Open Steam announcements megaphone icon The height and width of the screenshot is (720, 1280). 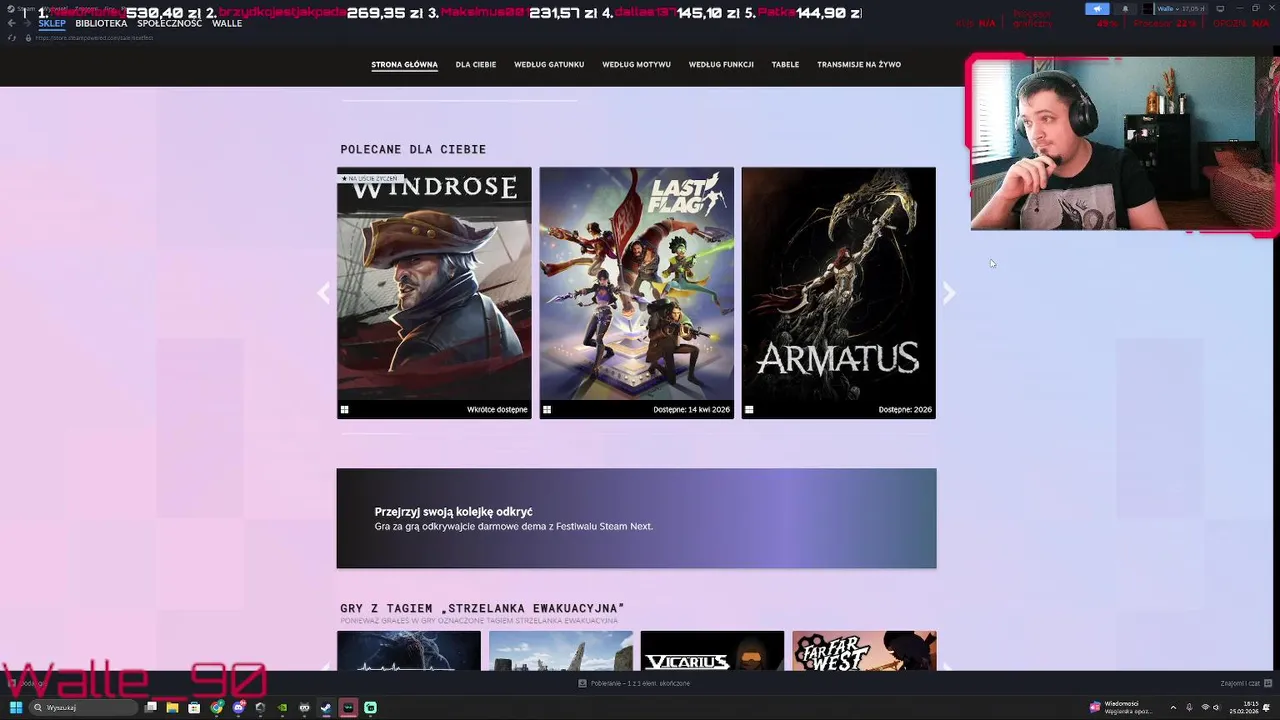pyautogui.click(x=1097, y=9)
